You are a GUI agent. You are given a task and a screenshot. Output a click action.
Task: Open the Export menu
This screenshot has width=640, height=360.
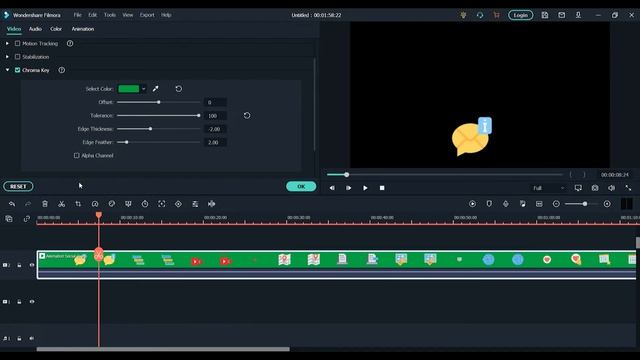(x=147, y=15)
